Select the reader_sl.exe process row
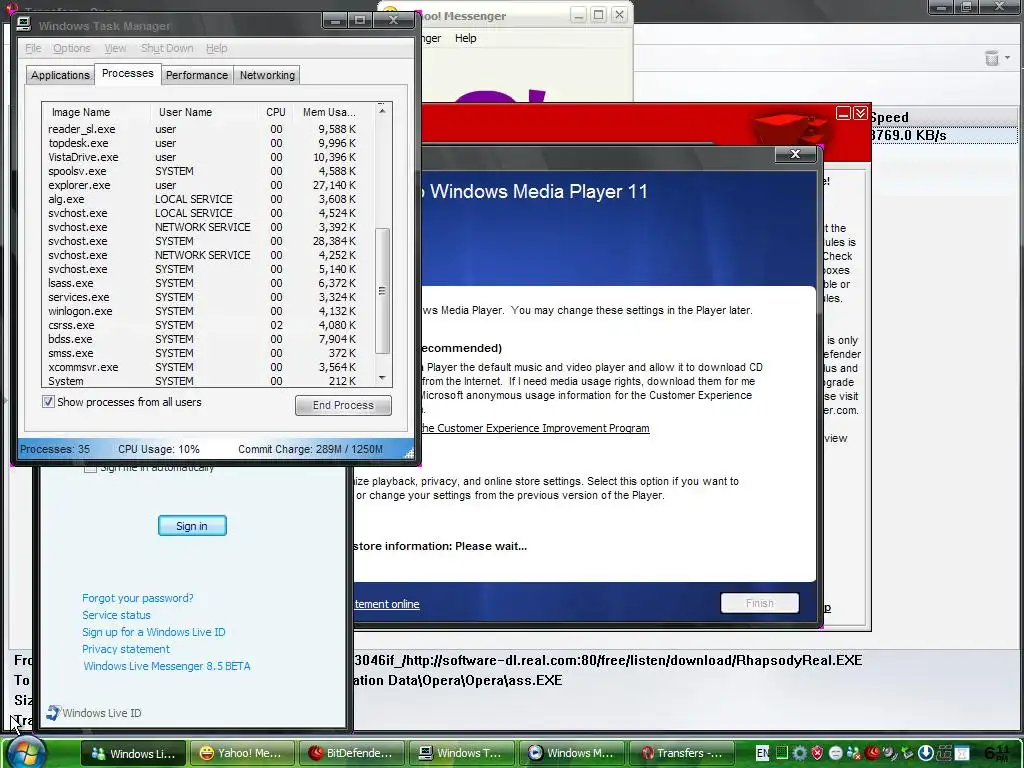The image size is (1024, 768). [208, 129]
